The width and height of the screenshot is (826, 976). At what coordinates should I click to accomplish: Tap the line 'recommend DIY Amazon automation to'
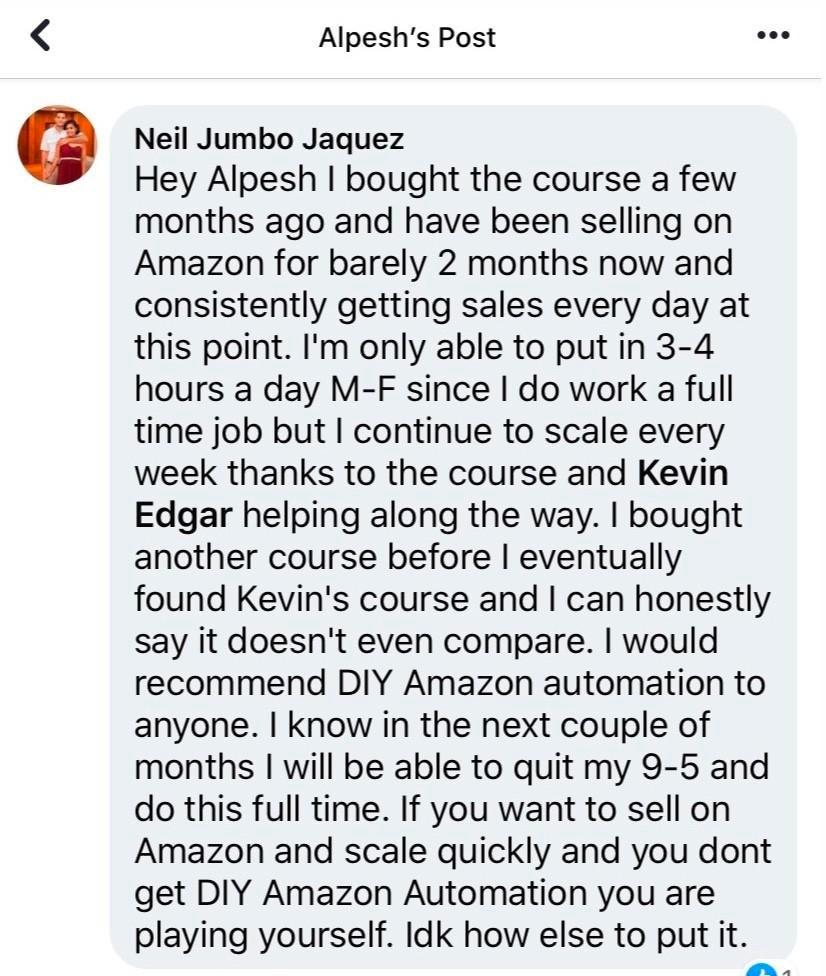tap(449, 683)
